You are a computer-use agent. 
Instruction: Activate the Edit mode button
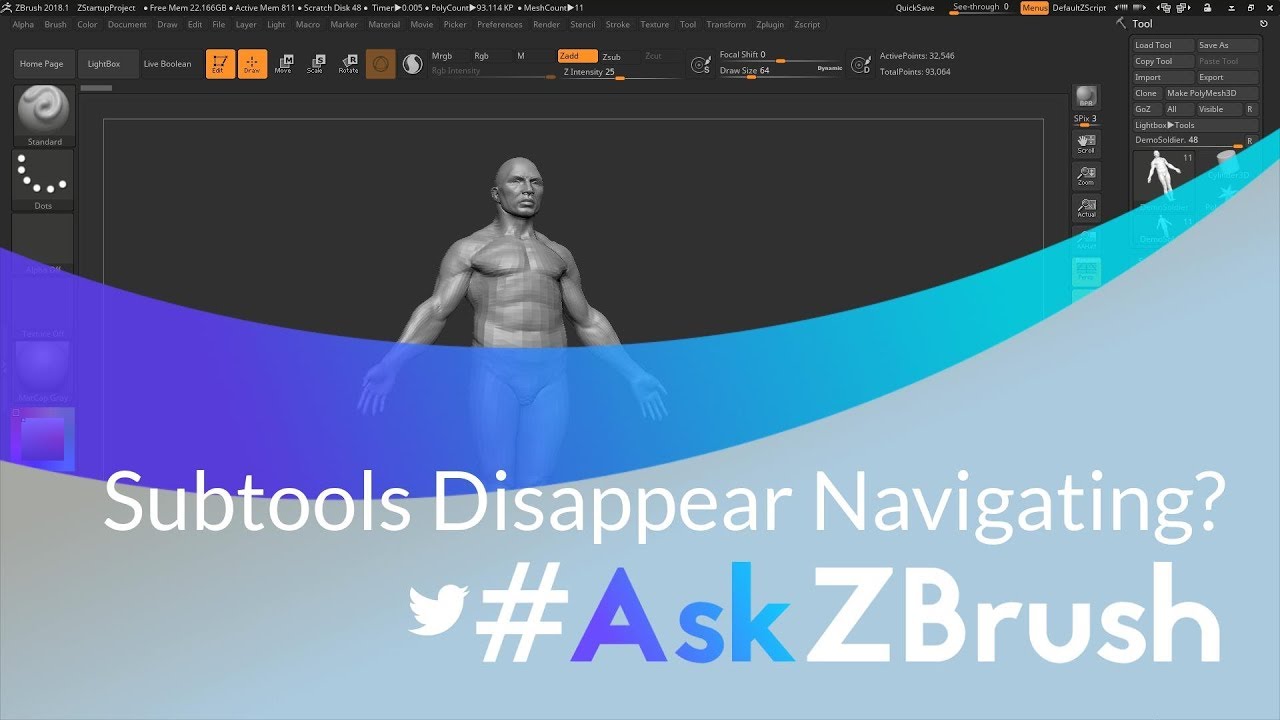coord(220,64)
